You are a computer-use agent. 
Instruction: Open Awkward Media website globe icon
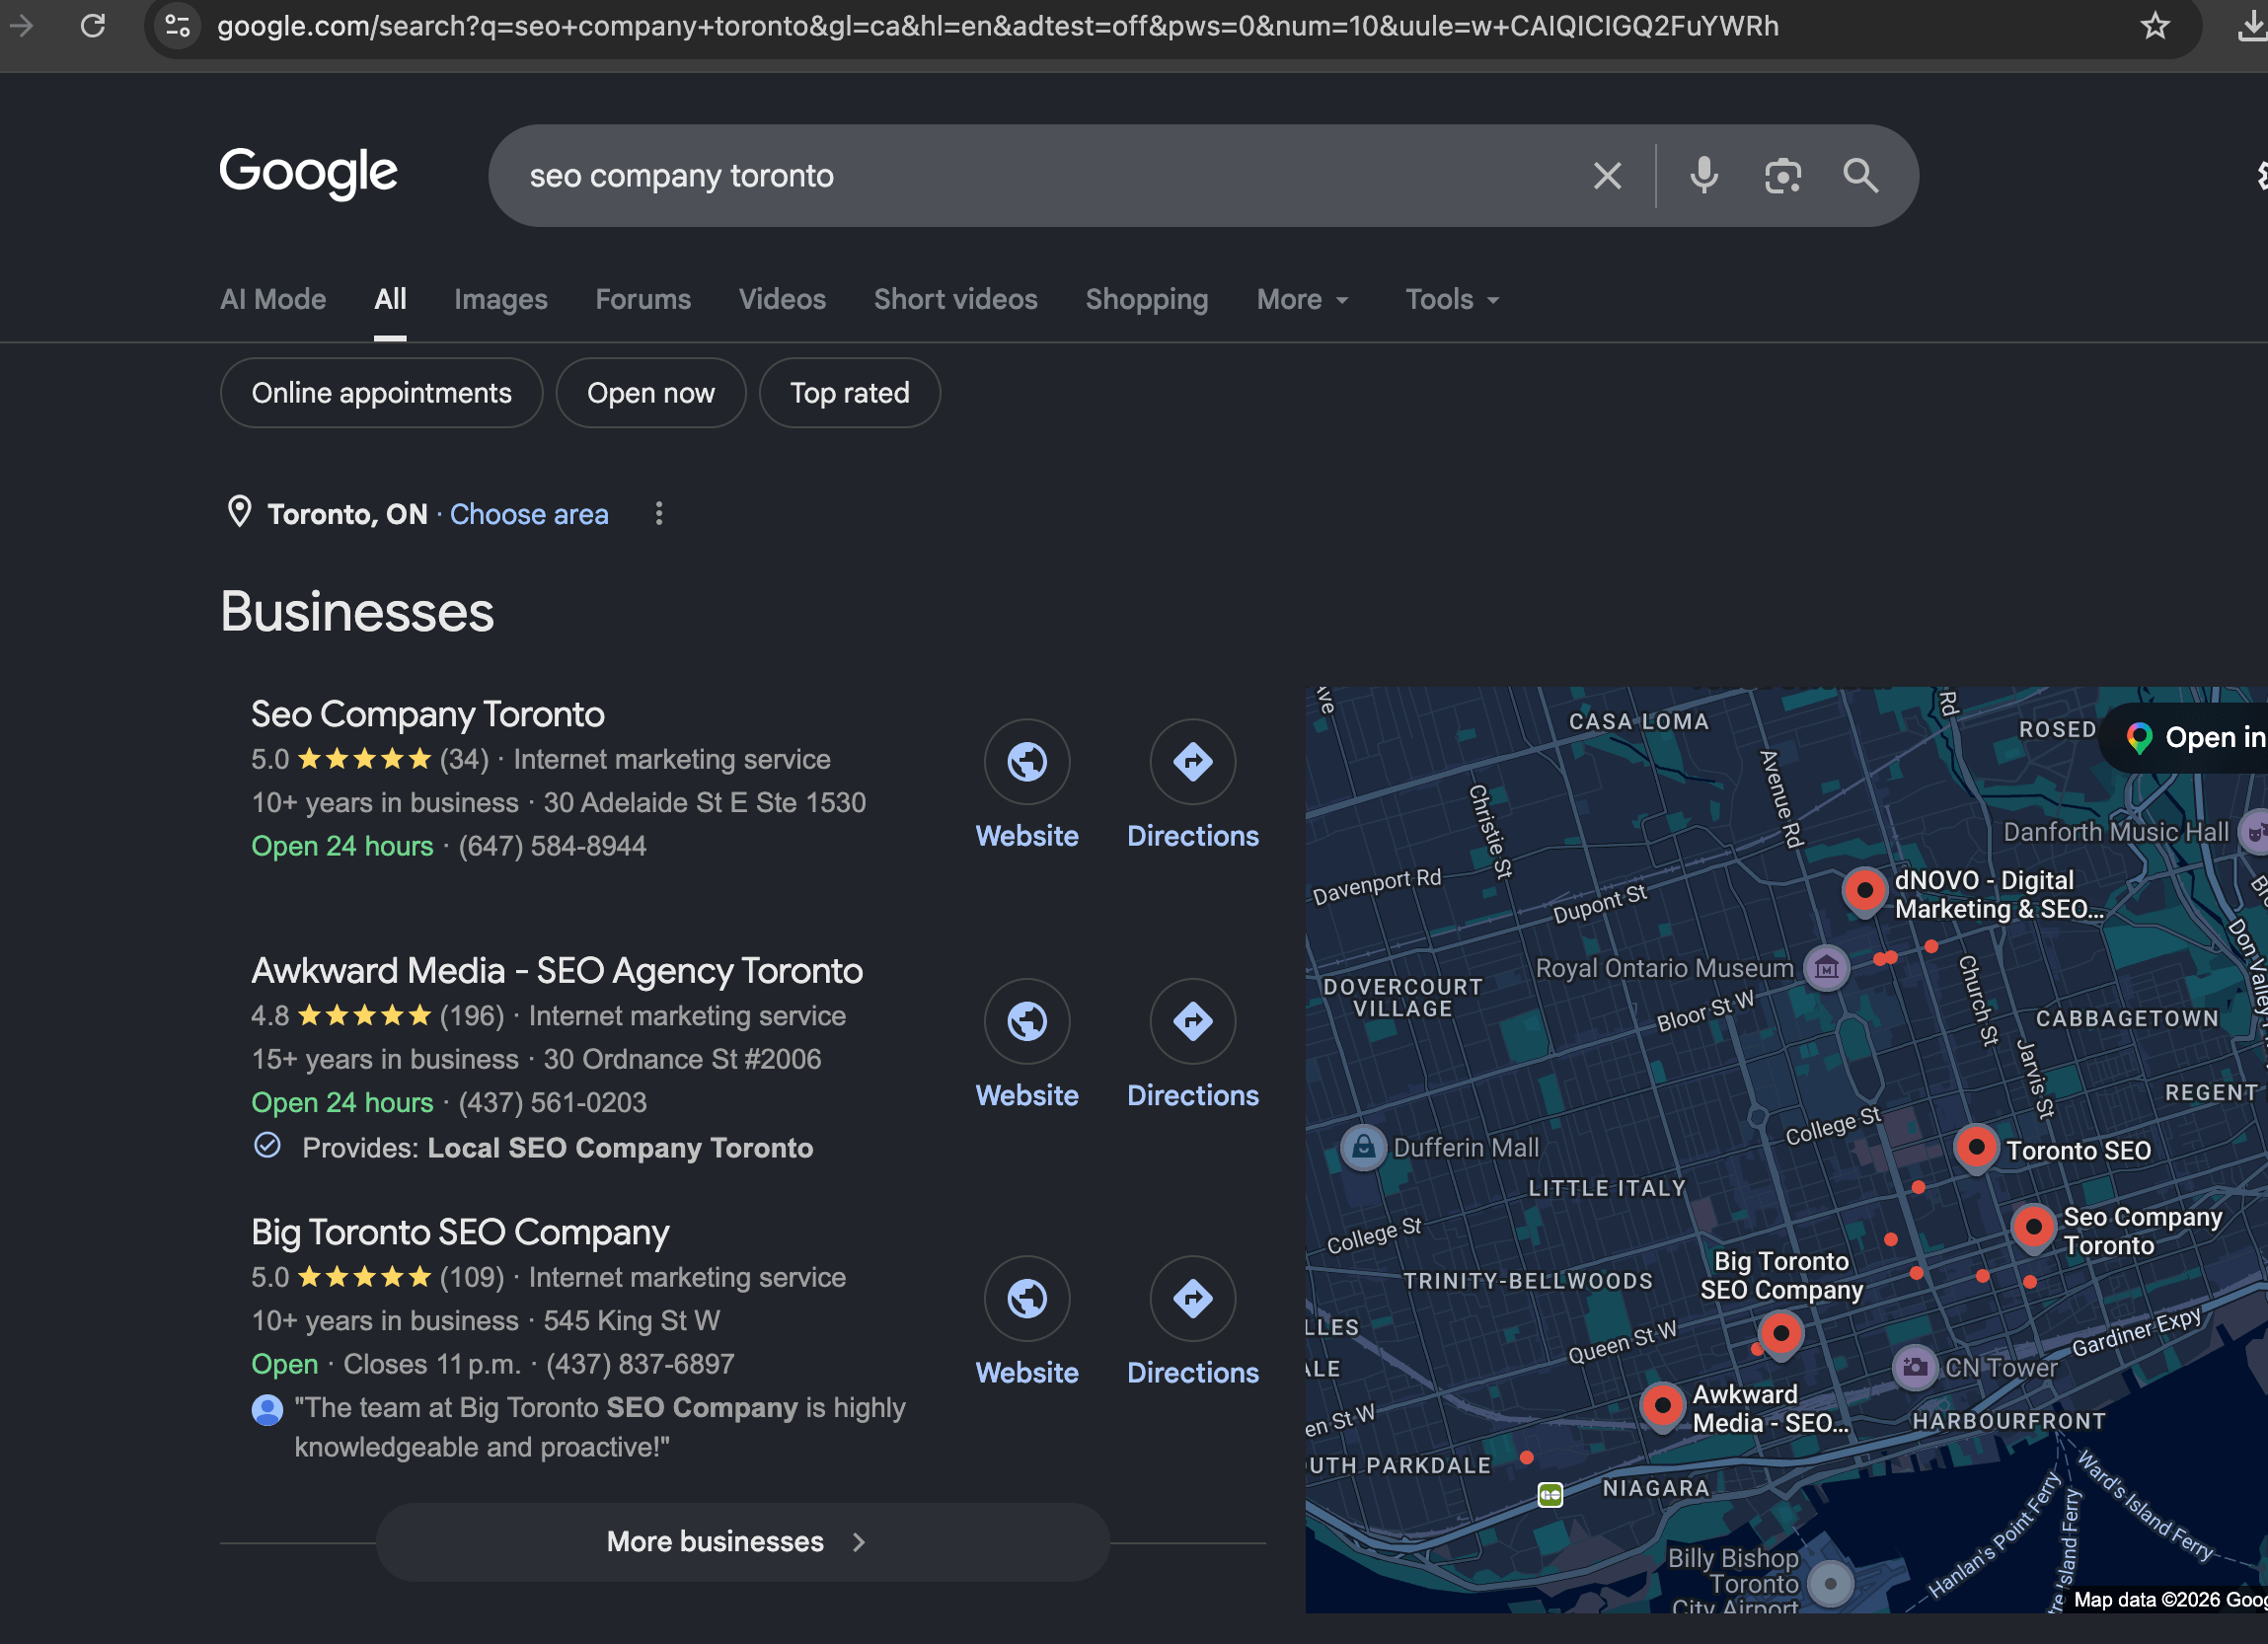[1027, 1021]
